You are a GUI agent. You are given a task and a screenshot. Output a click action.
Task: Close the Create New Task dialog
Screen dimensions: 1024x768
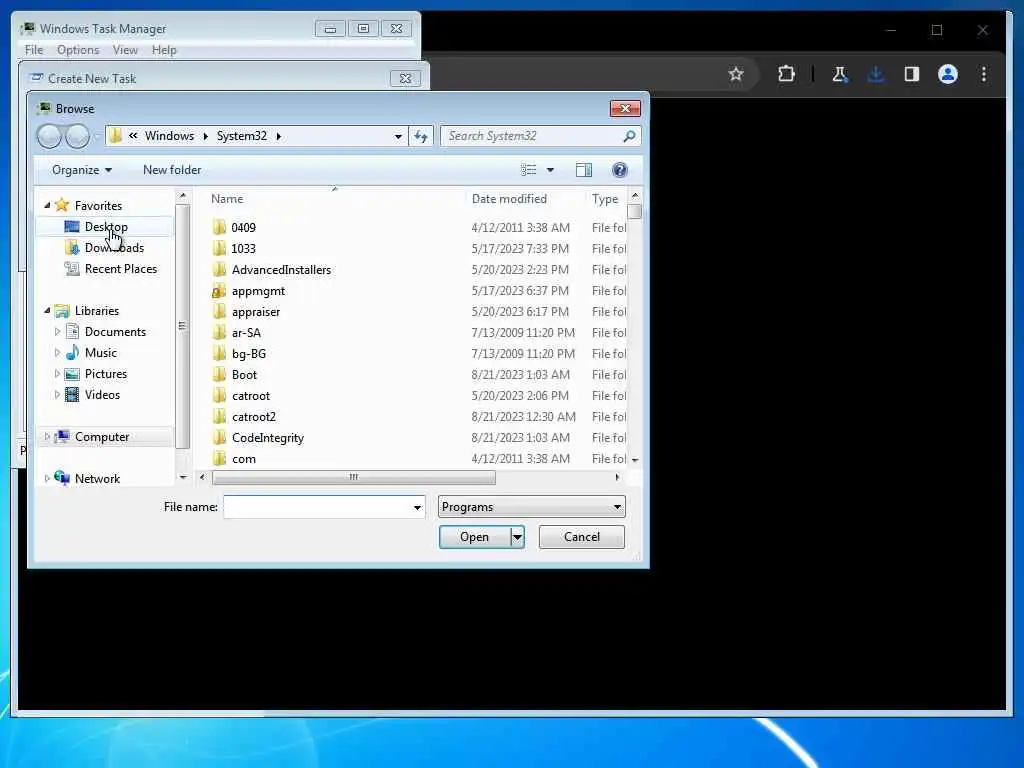[x=405, y=78]
